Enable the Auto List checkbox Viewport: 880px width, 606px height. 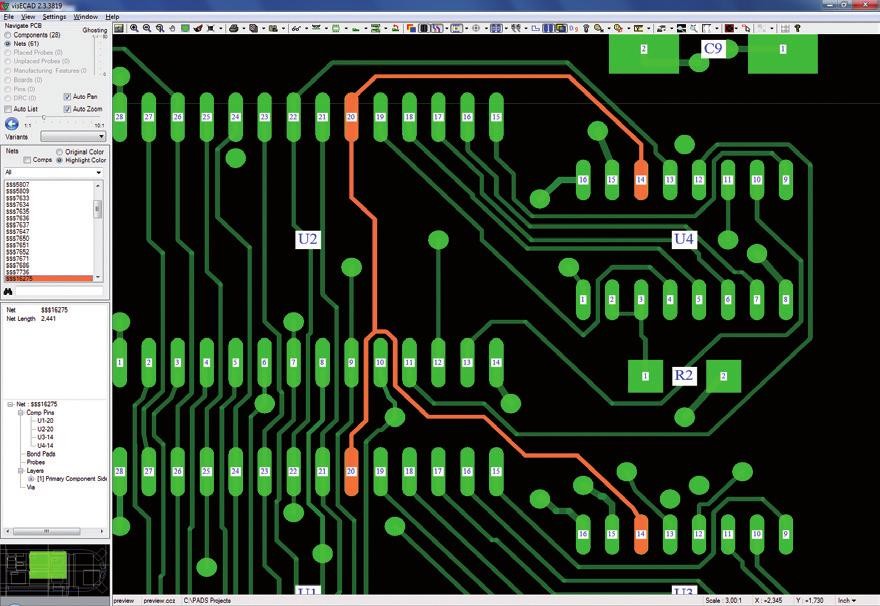[x=9, y=108]
